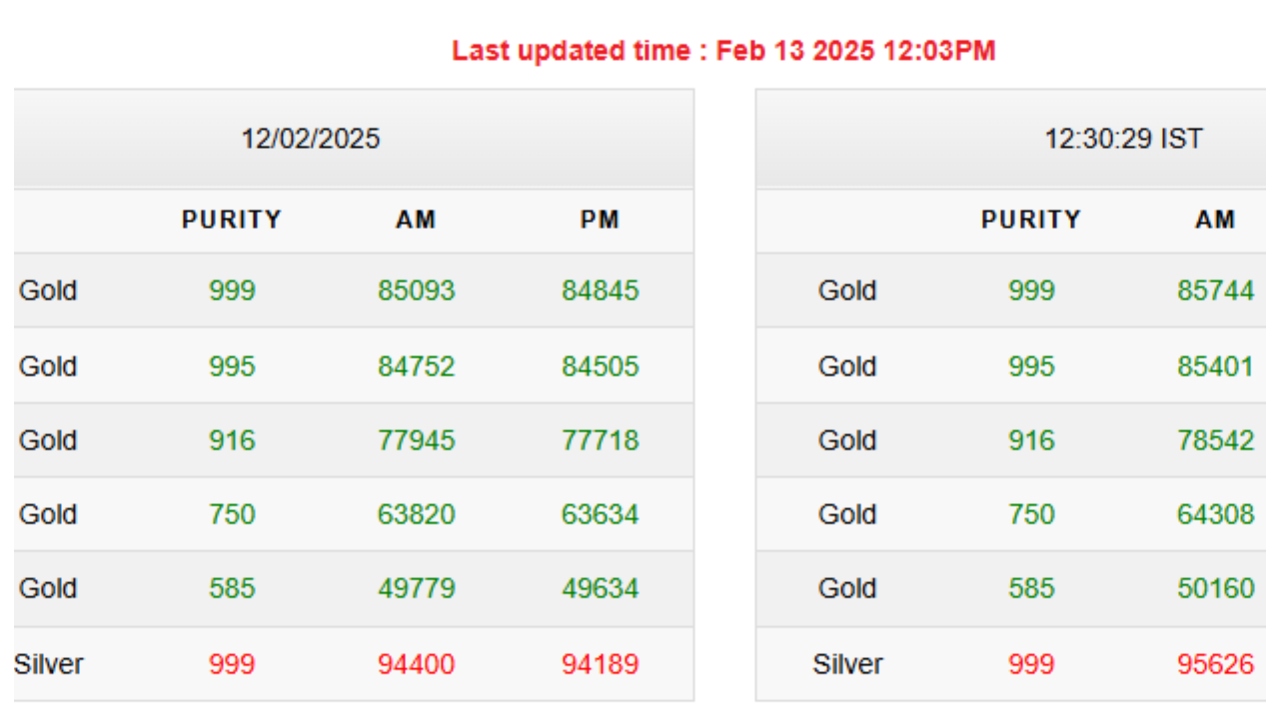Click the 85401 price value
The width and height of the screenshot is (1280, 718).
pyautogui.click(x=1215, y=367)
